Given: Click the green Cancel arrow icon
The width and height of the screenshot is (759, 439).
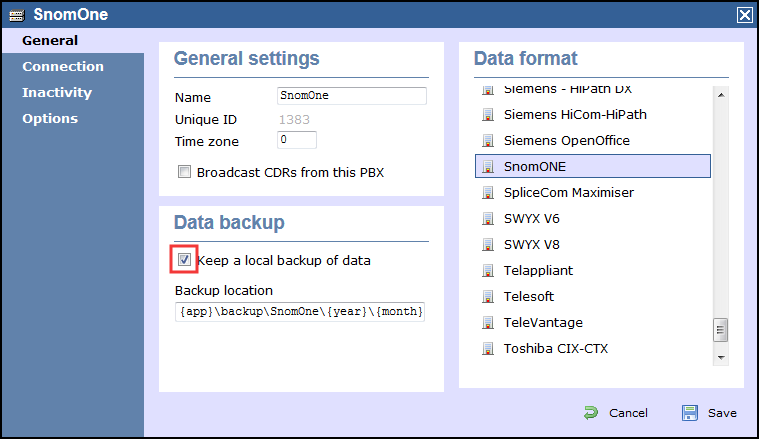Looking at the screenshot, I should tap(591, 413).
